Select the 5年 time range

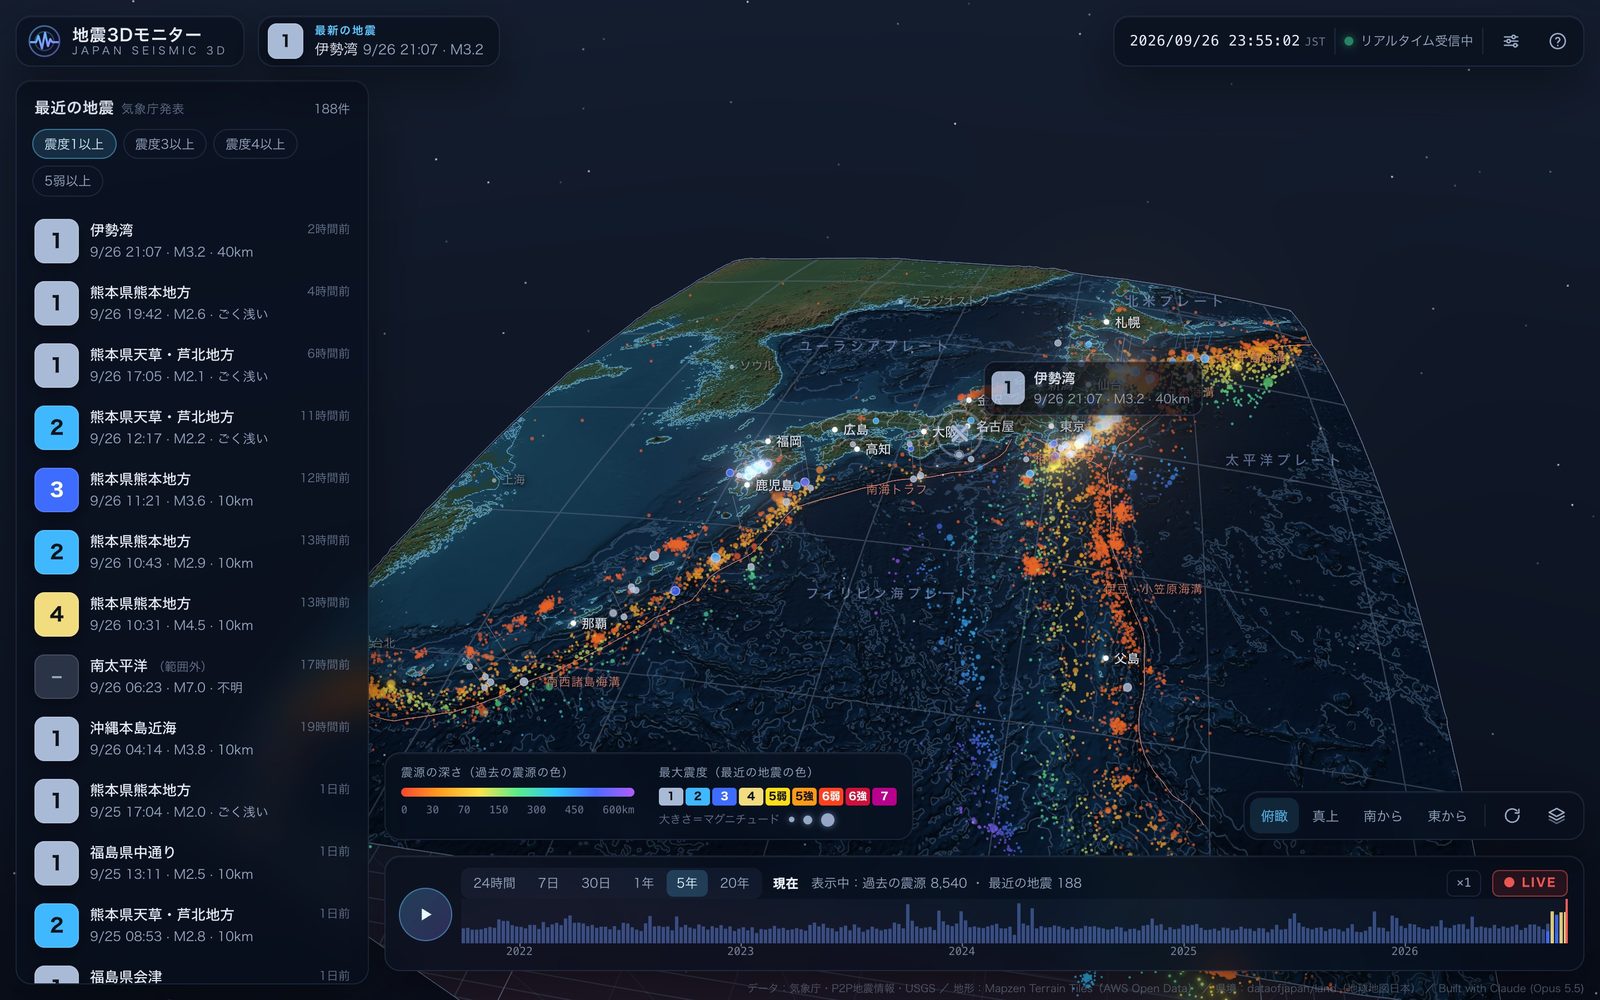point(687,883)
